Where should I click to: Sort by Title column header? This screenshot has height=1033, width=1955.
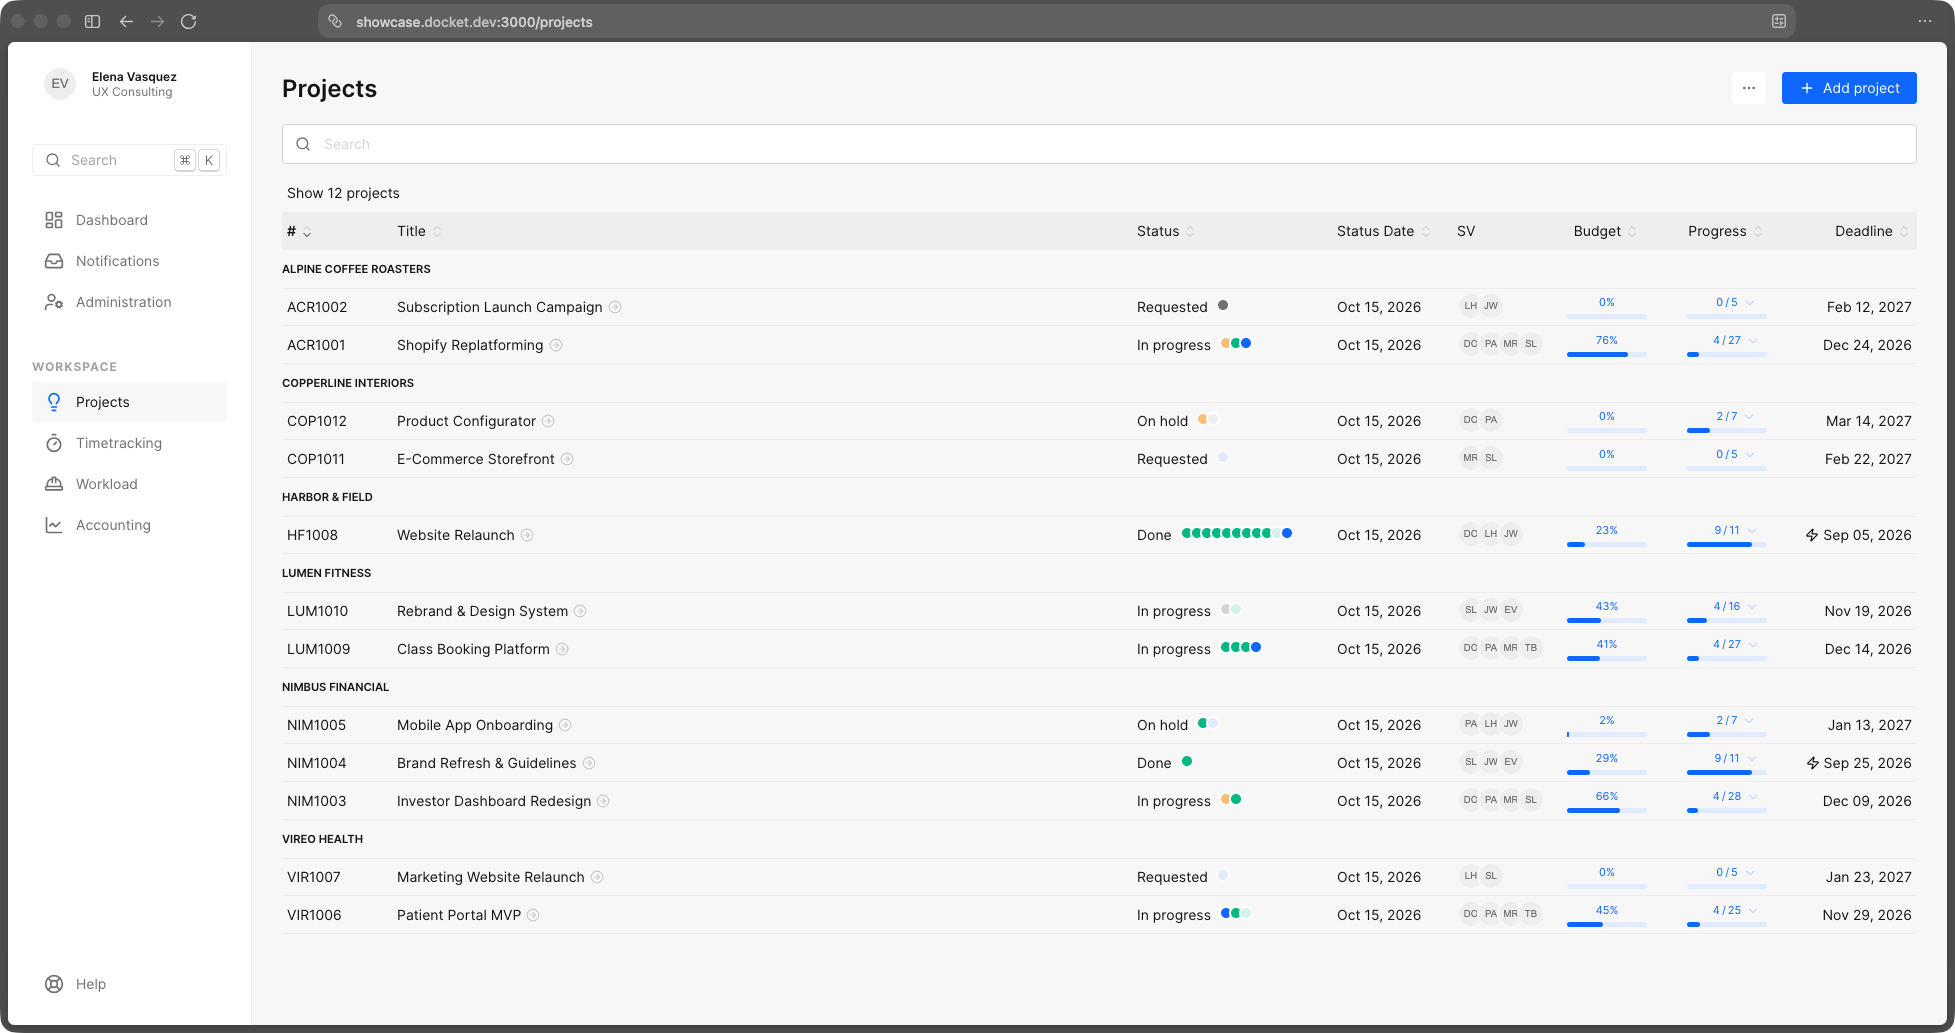419,231
